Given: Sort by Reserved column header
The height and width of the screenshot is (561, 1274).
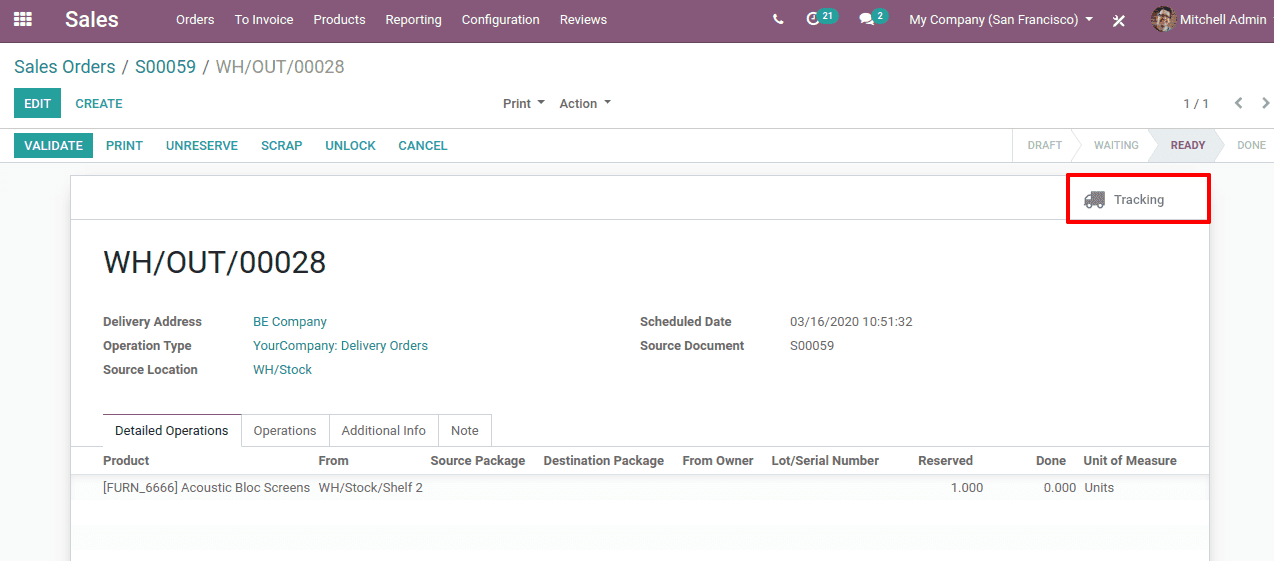Looking at the screenshot, I should (x=945, y=461).
